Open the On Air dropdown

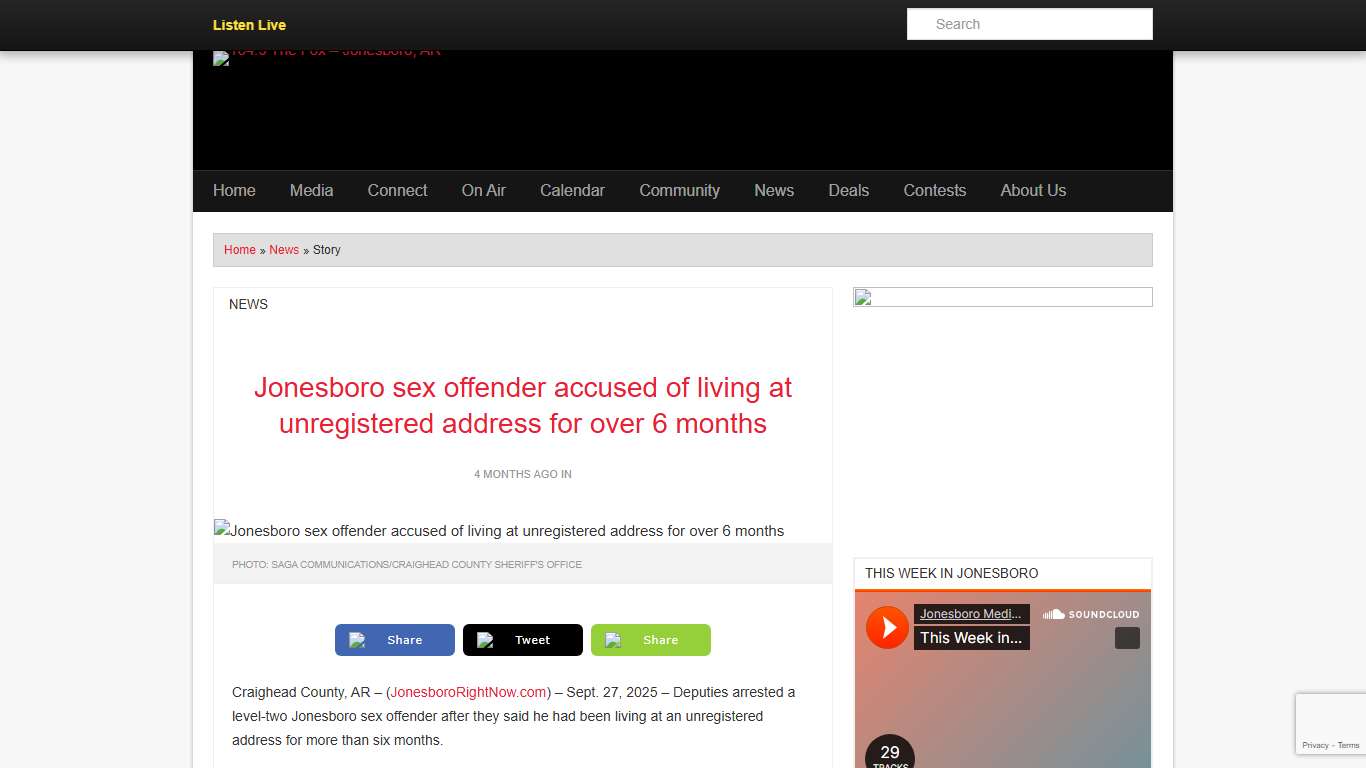pos(483,190)
